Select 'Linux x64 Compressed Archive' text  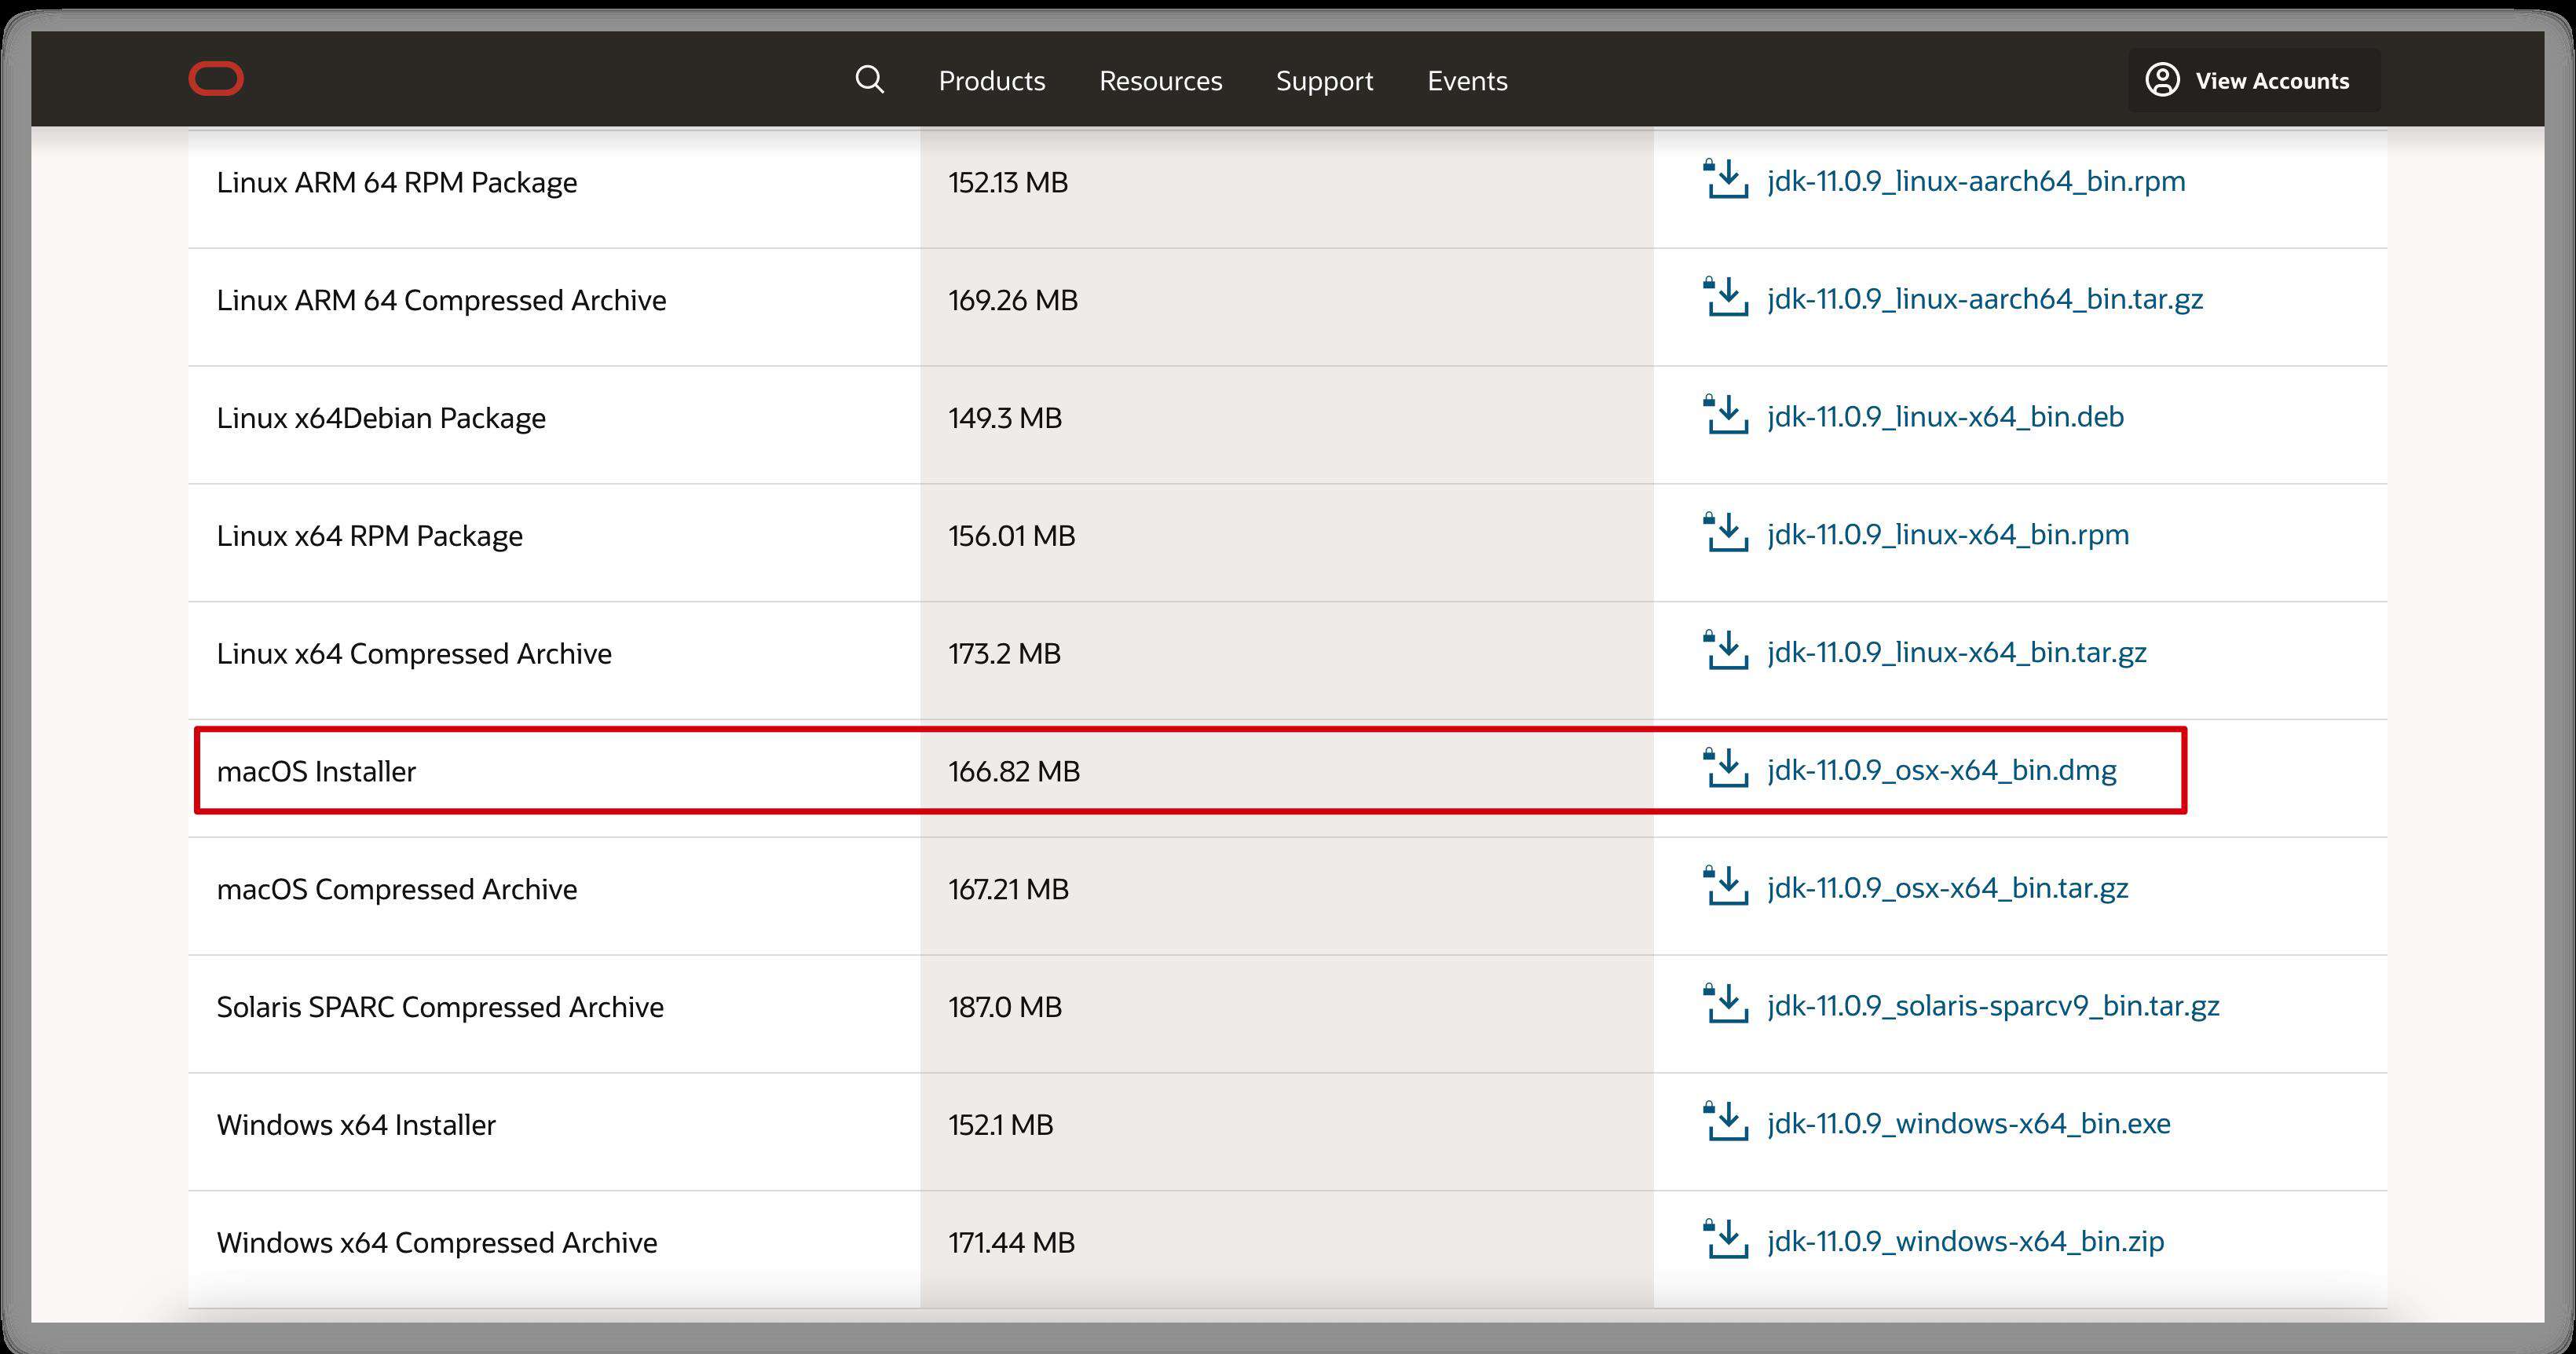coord(414,654)
